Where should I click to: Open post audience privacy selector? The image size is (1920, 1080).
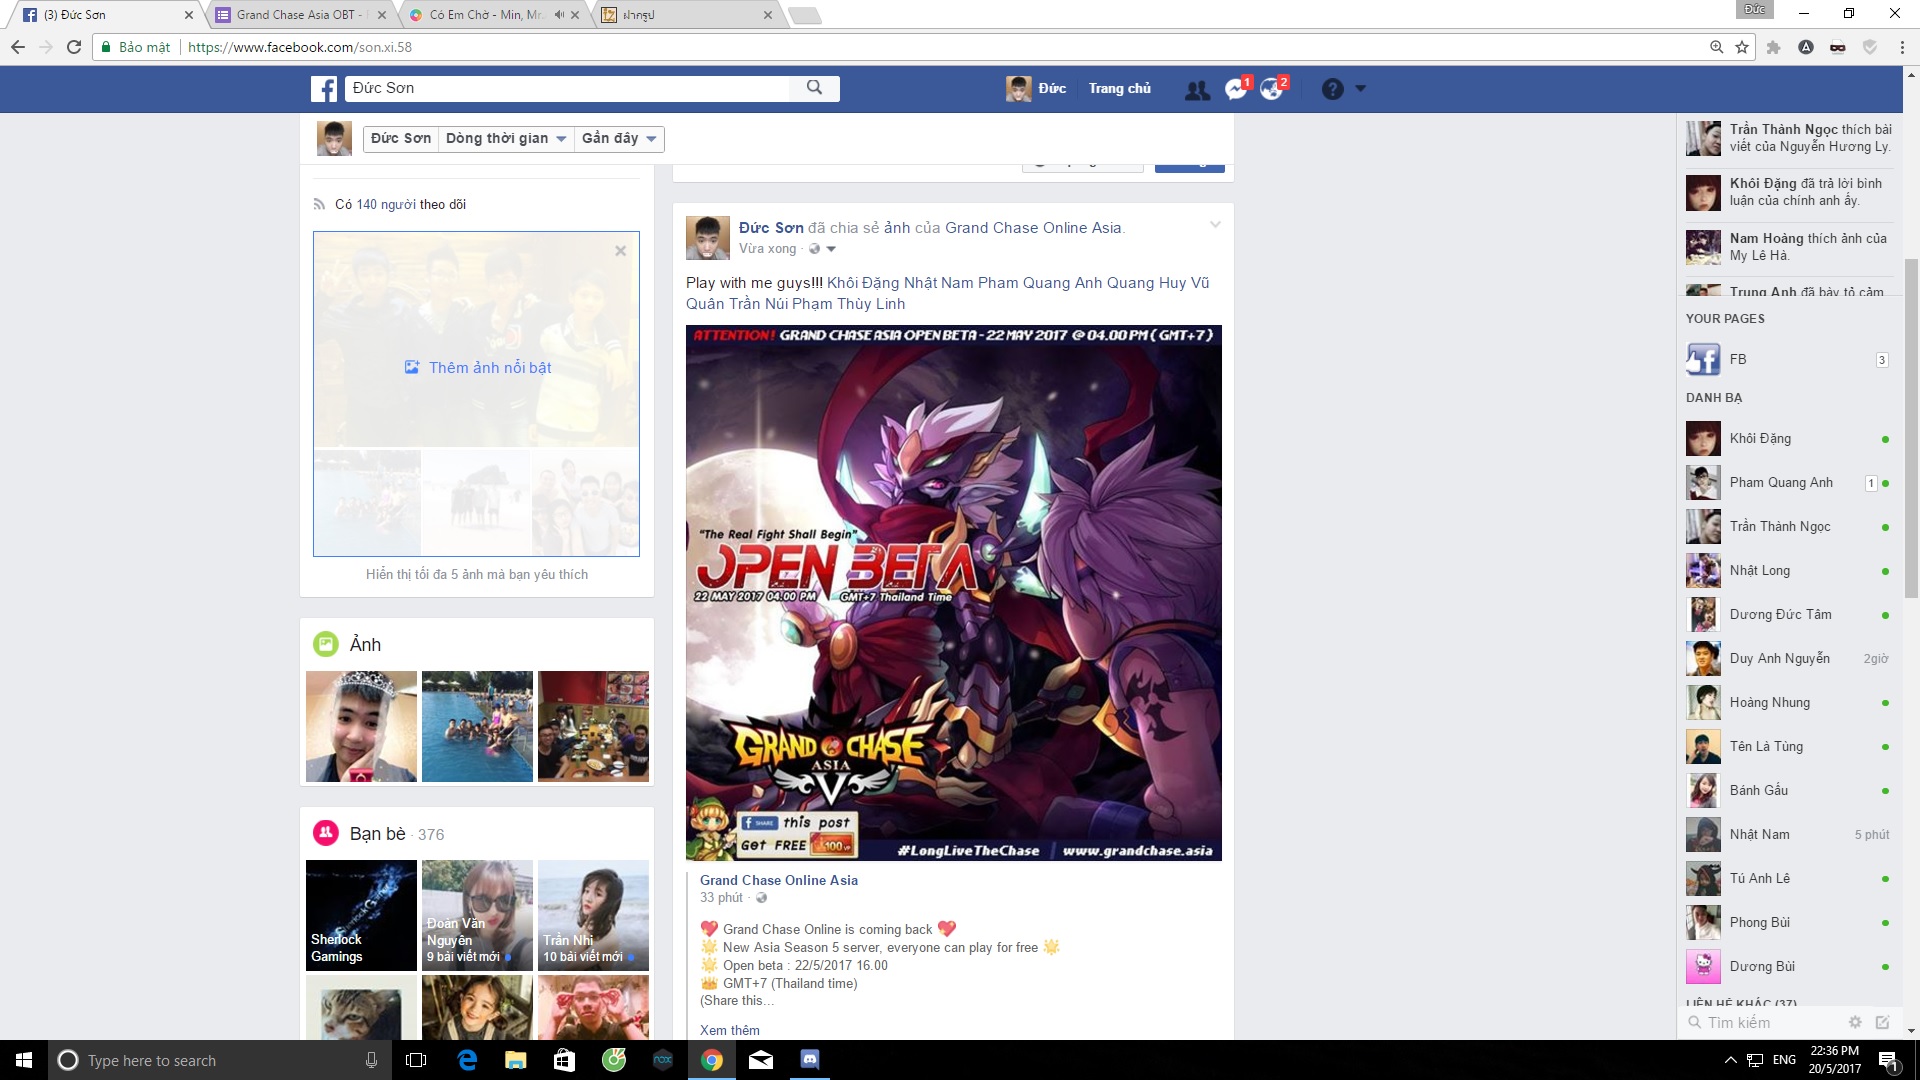[822, 249]
